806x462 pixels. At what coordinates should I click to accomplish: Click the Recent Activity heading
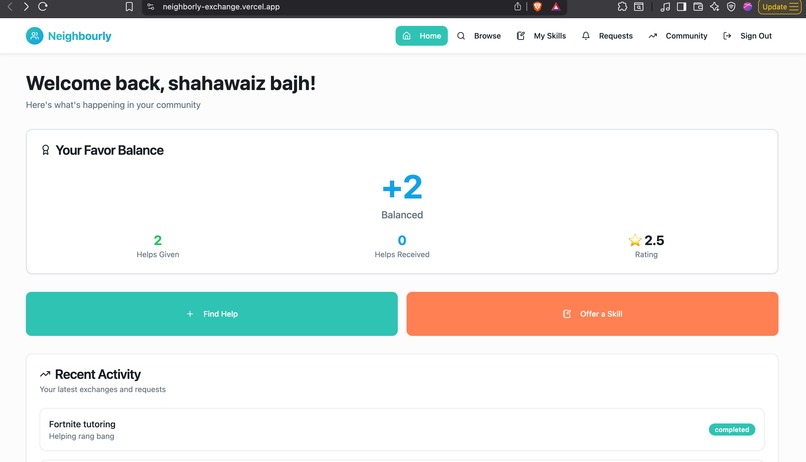click(98, 374)
